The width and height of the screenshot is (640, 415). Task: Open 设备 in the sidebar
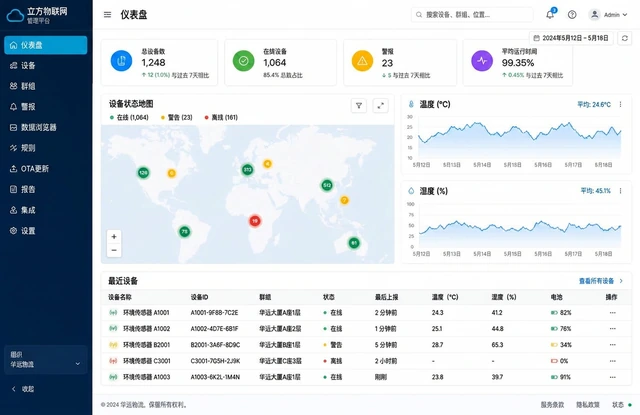pyautogui.click(x=46, y=65)
